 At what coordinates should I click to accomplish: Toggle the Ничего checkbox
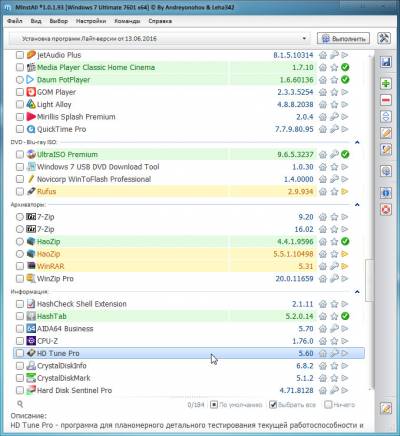pos(328,405)
